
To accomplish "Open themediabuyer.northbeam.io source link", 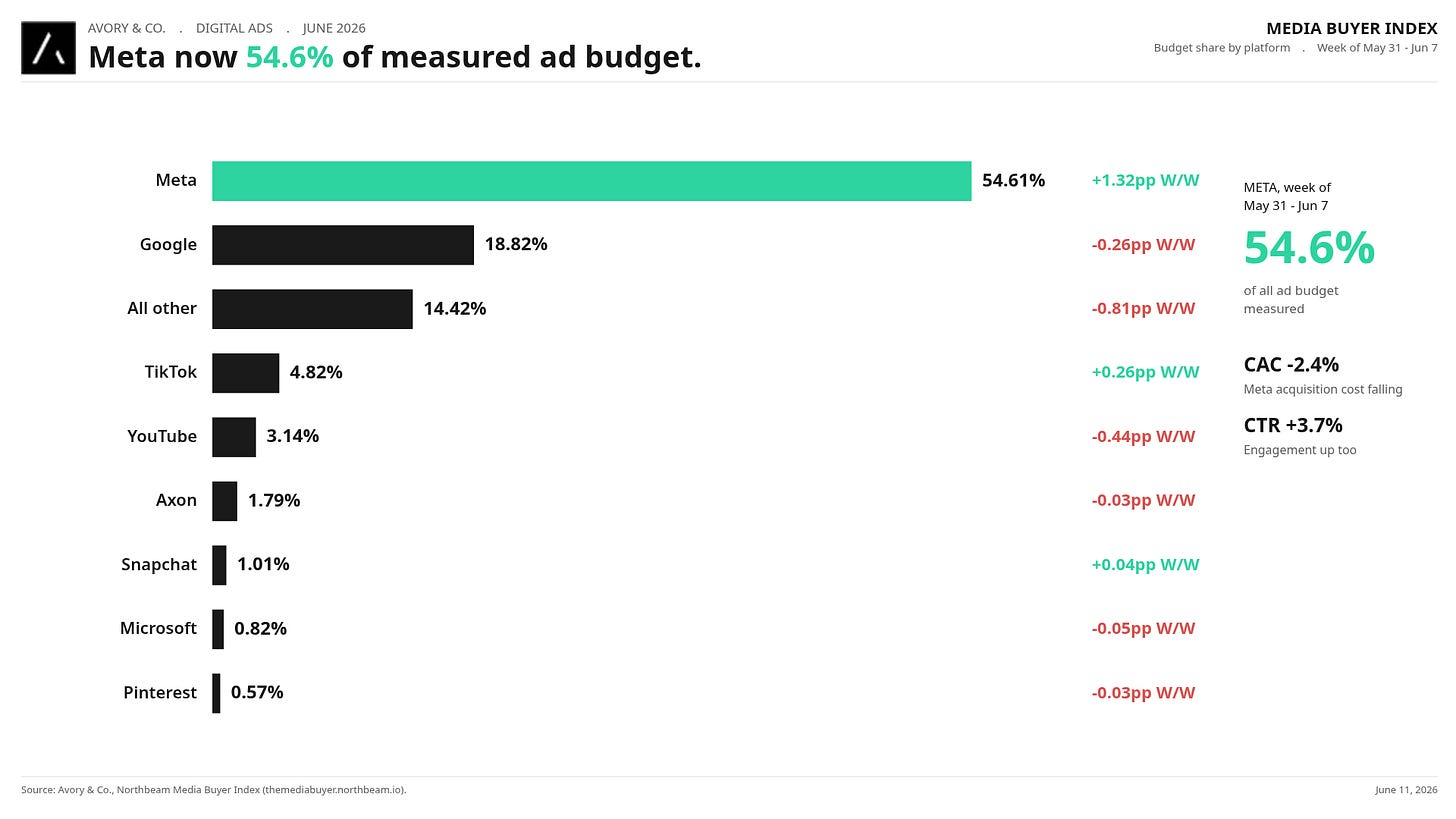I will coord(333,790).
